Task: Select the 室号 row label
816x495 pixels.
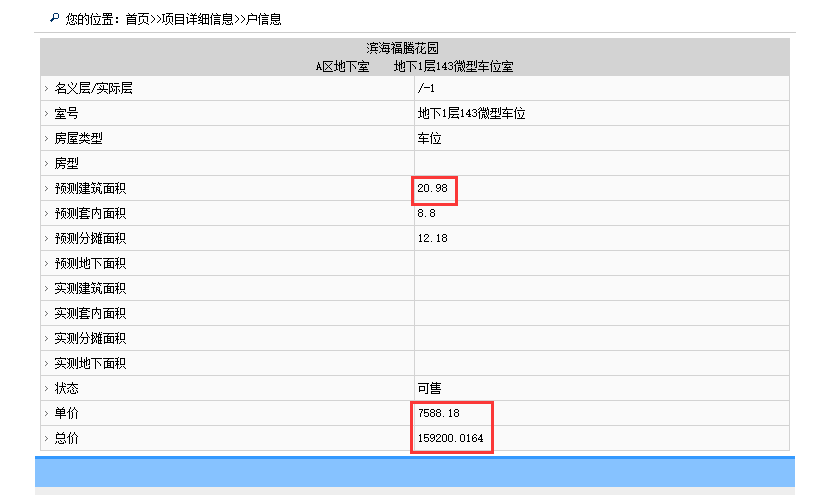Action: tap(67, 113)
